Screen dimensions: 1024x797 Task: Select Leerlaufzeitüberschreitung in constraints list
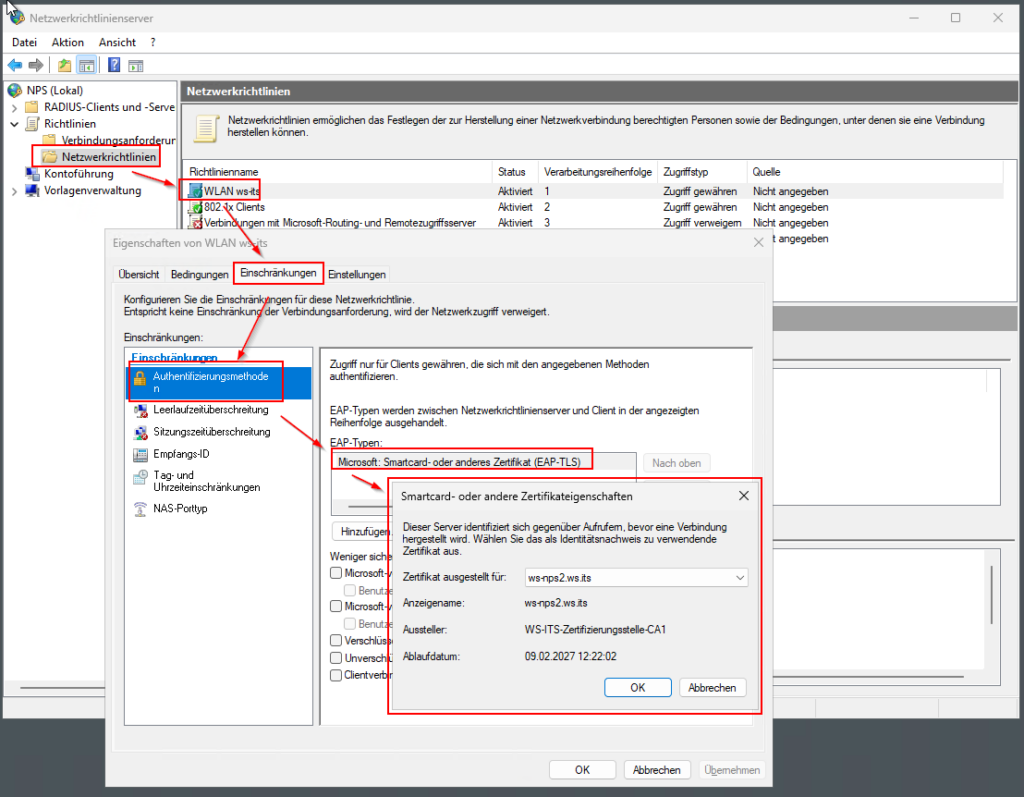pos(210,410)
